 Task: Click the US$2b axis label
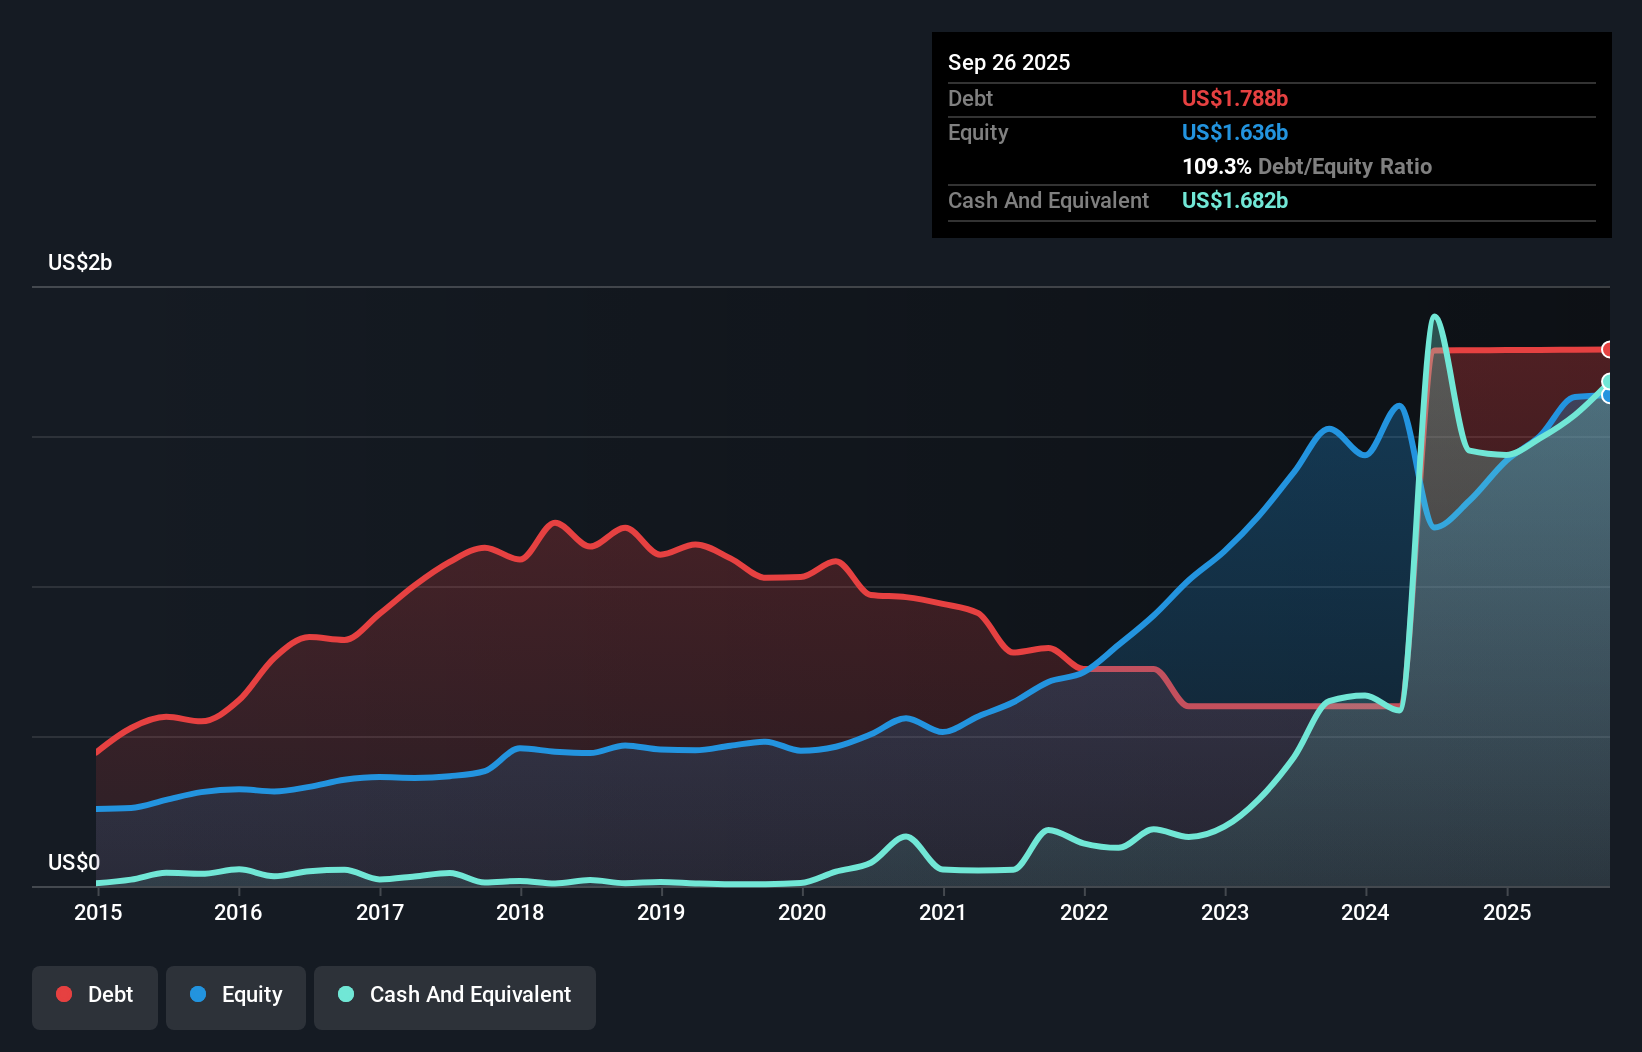pyautogui.click(x=81, y=262)
